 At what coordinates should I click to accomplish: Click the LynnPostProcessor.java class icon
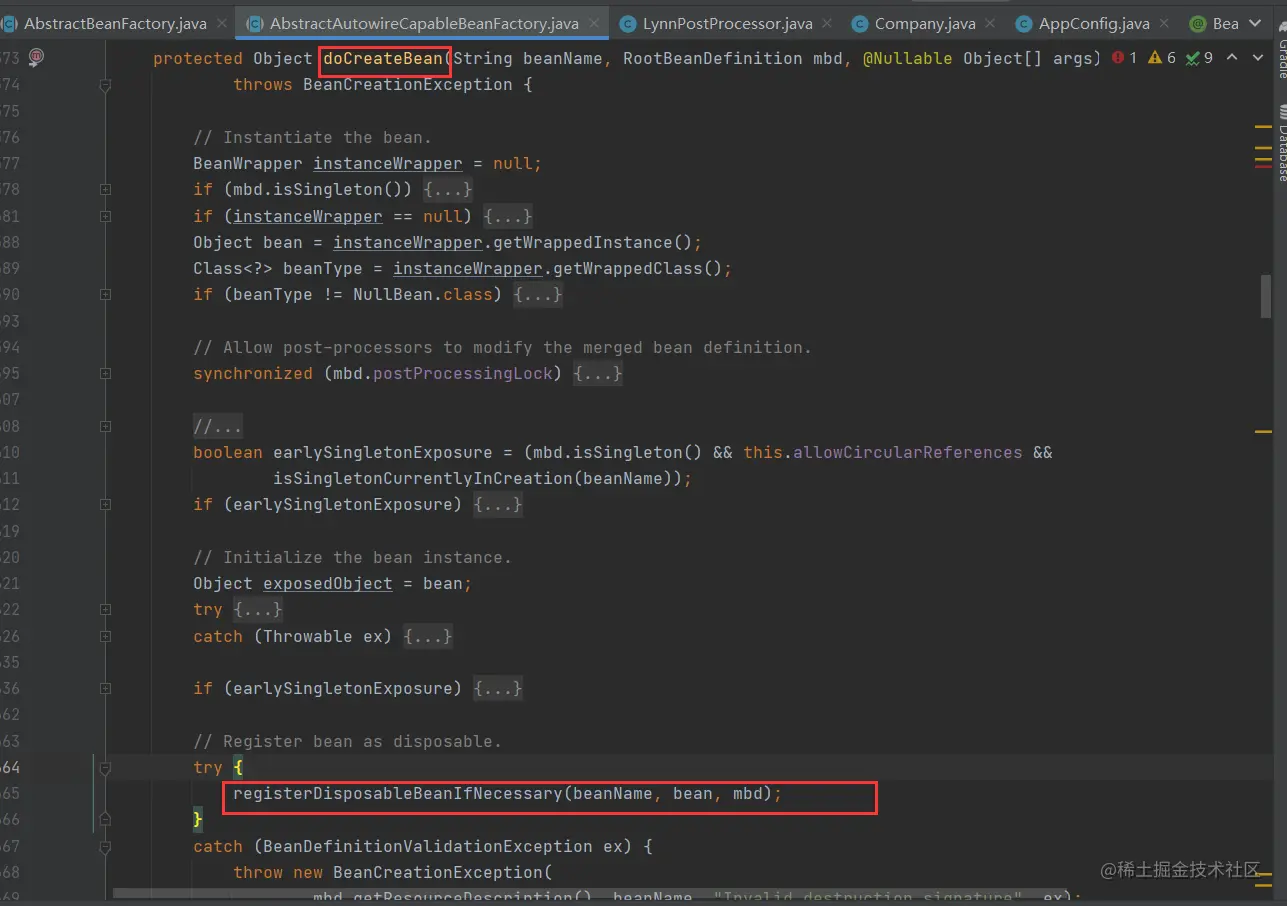coord(627,23)
